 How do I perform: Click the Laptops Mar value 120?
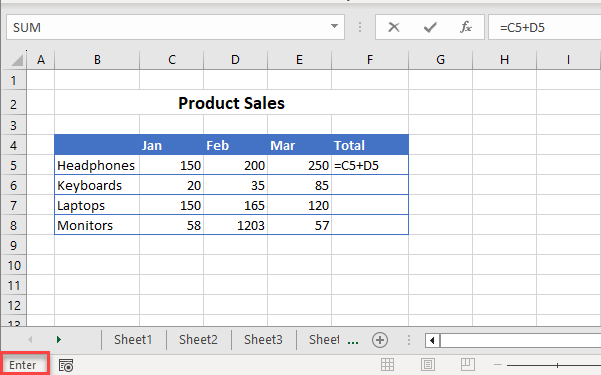point(299,205)
